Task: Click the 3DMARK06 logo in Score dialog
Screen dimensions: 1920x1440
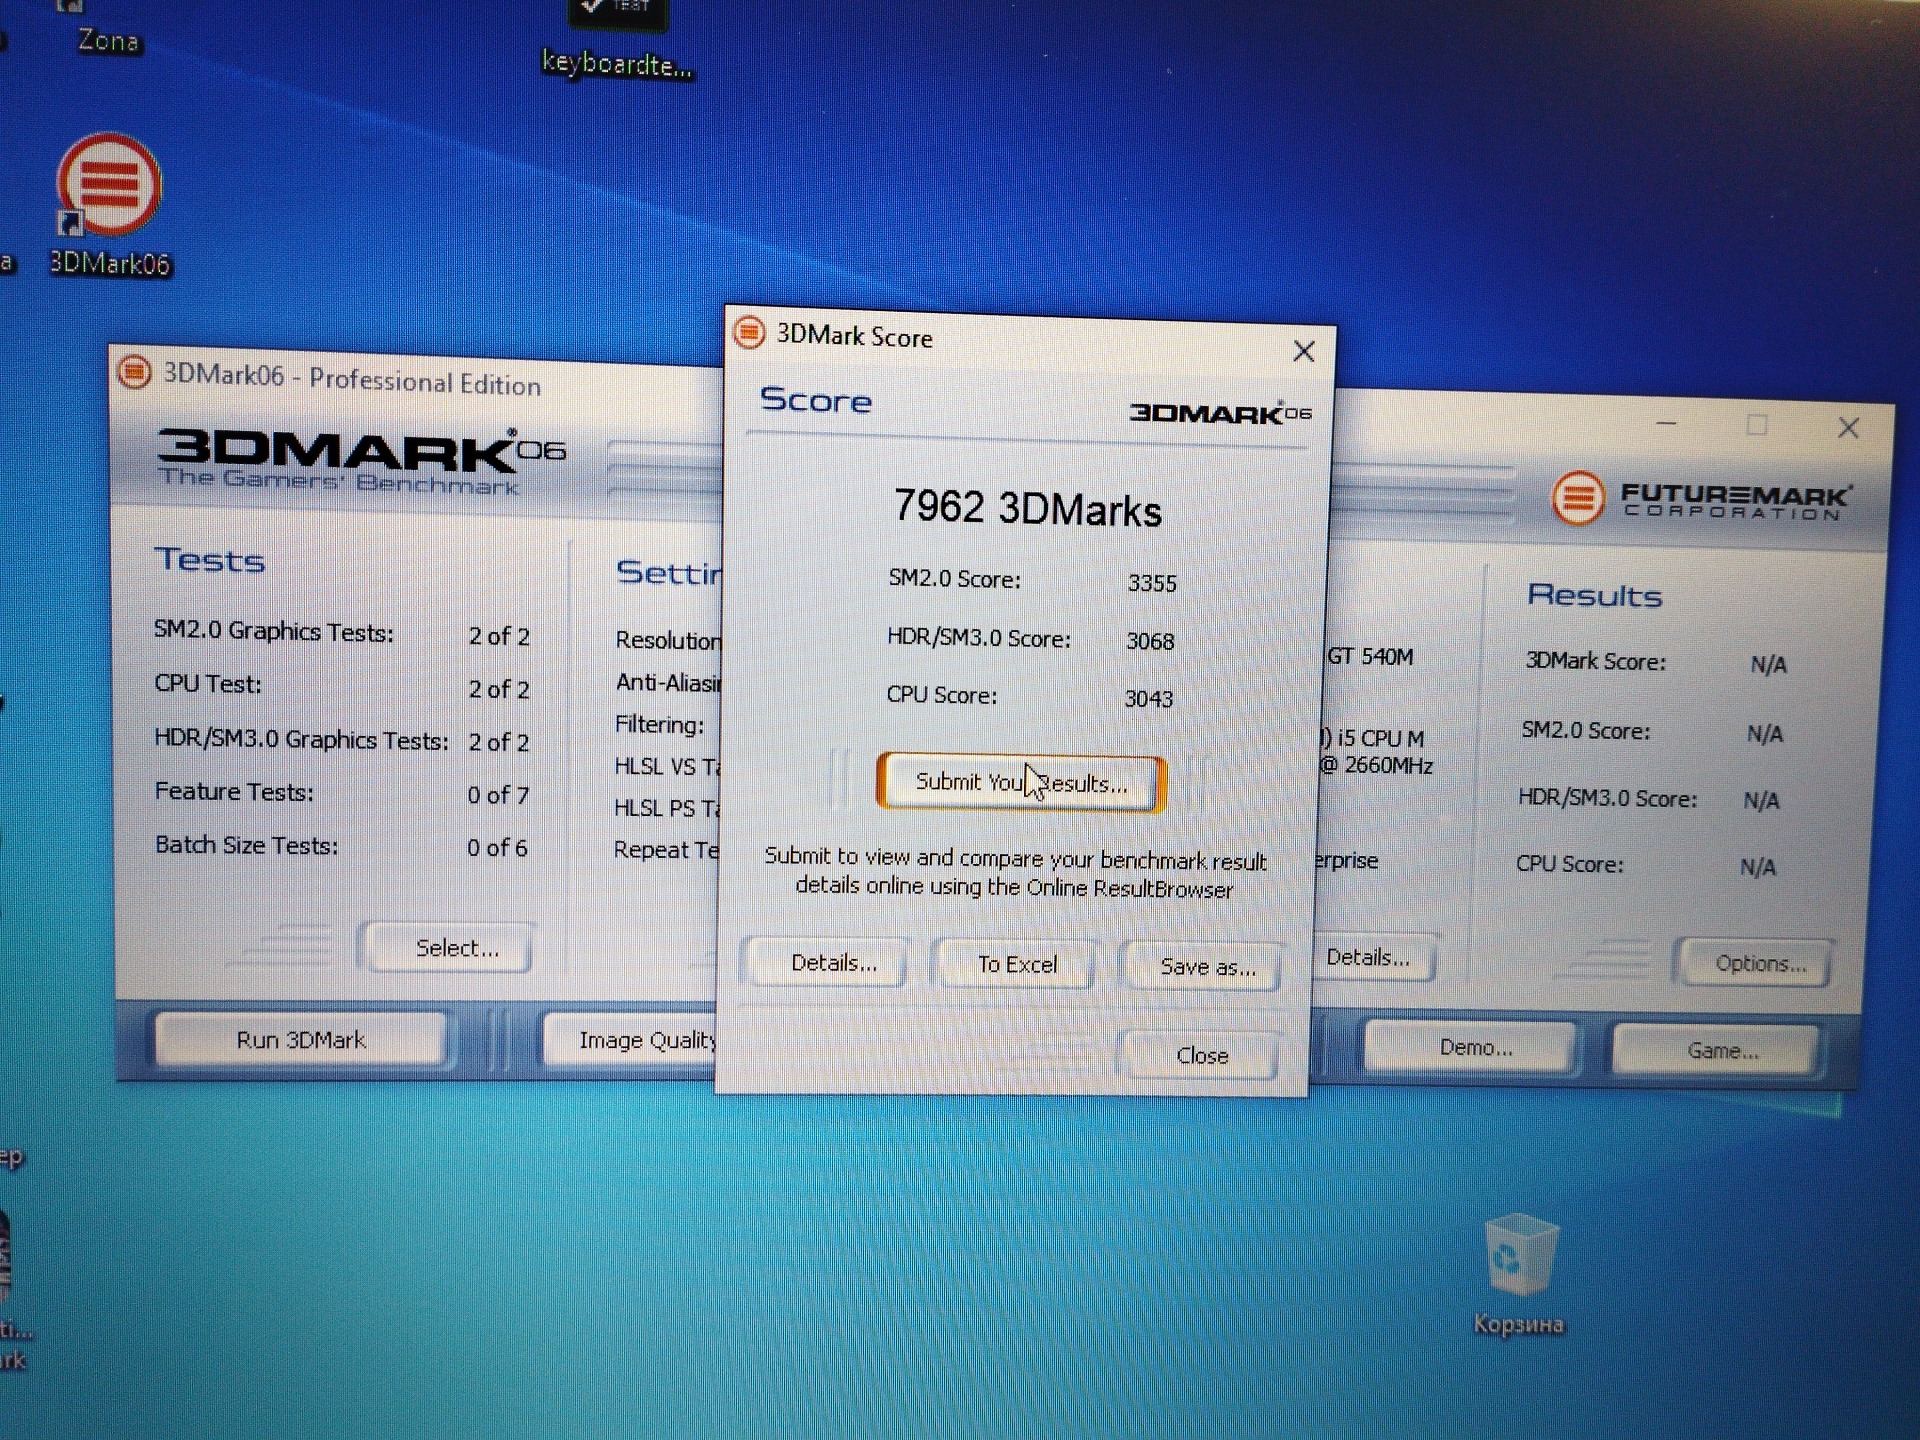Action: tap(1220, 413)
